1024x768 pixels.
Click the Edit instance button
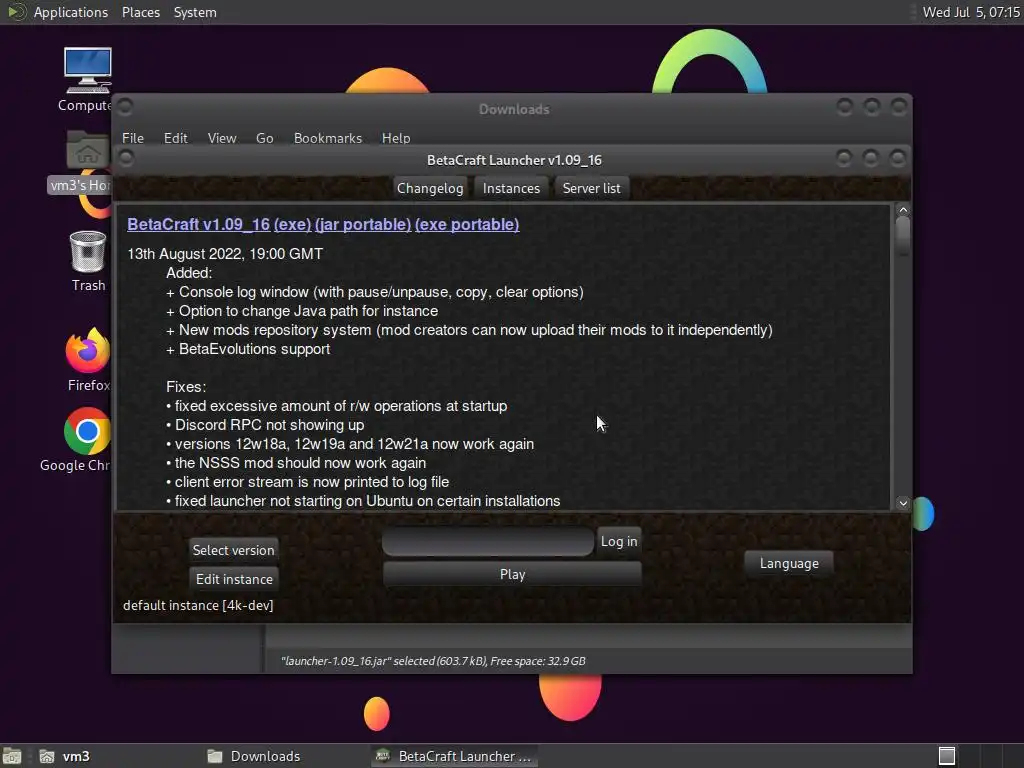pos(234,579)
